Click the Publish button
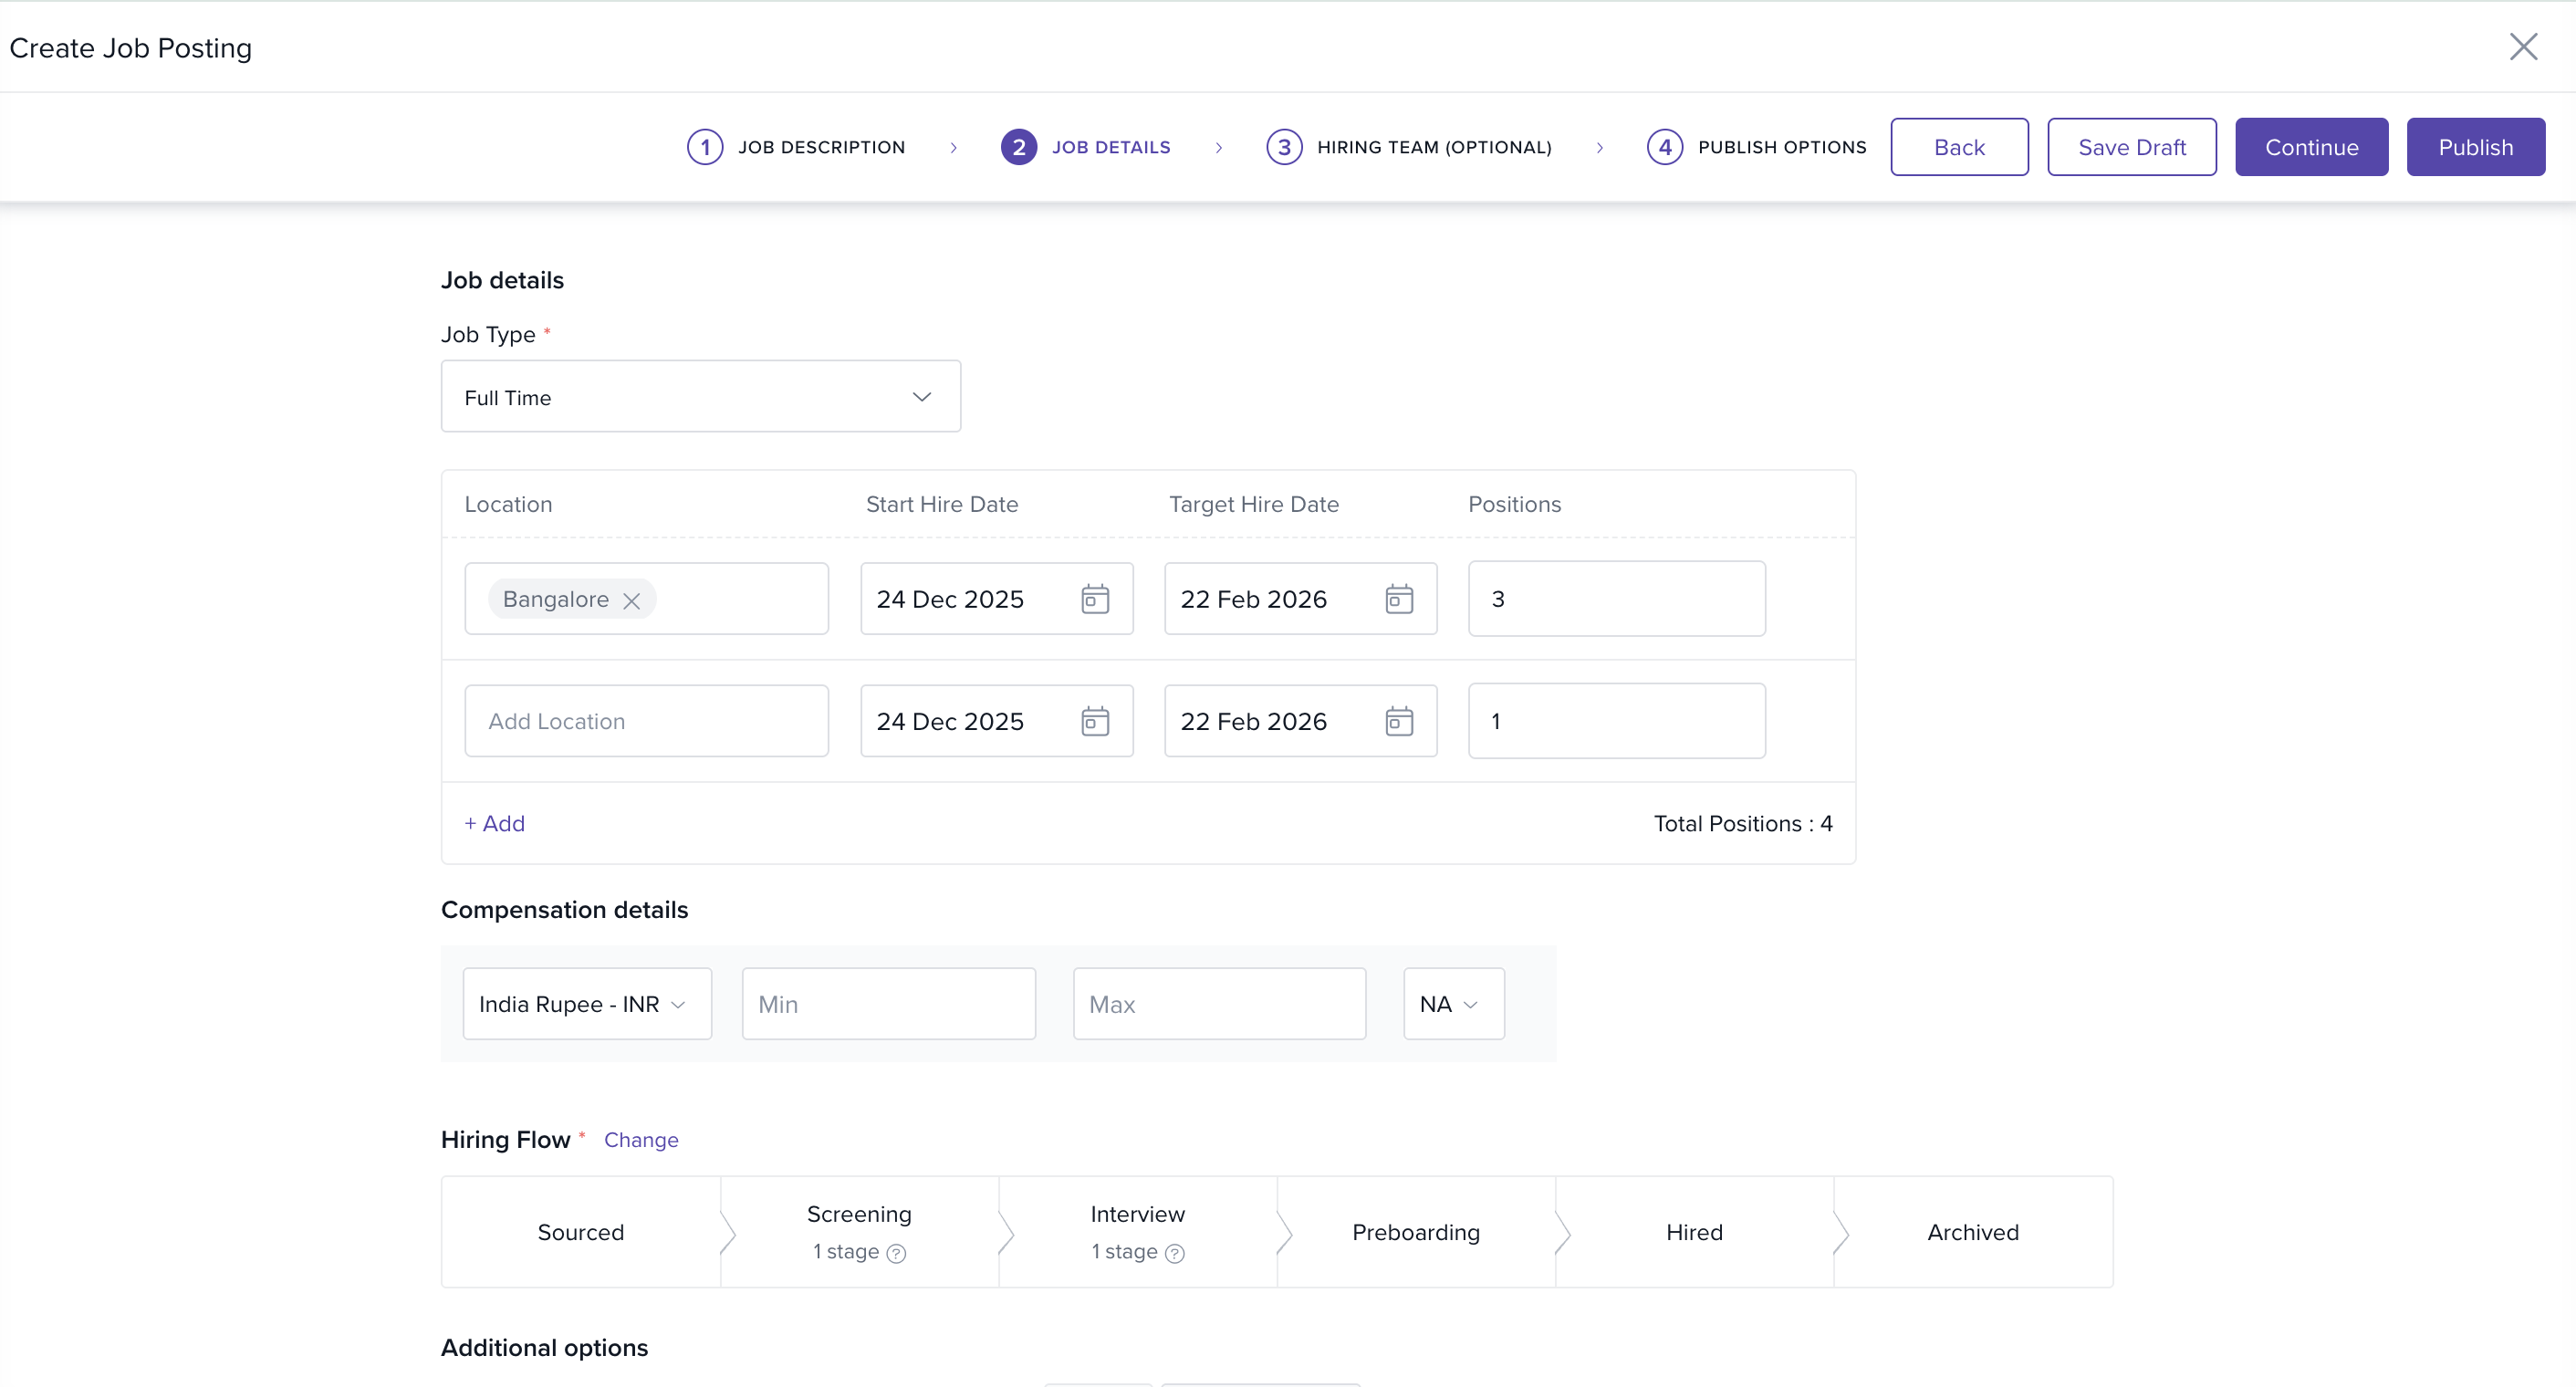 pyautogui.click(x=2474, y=147)
